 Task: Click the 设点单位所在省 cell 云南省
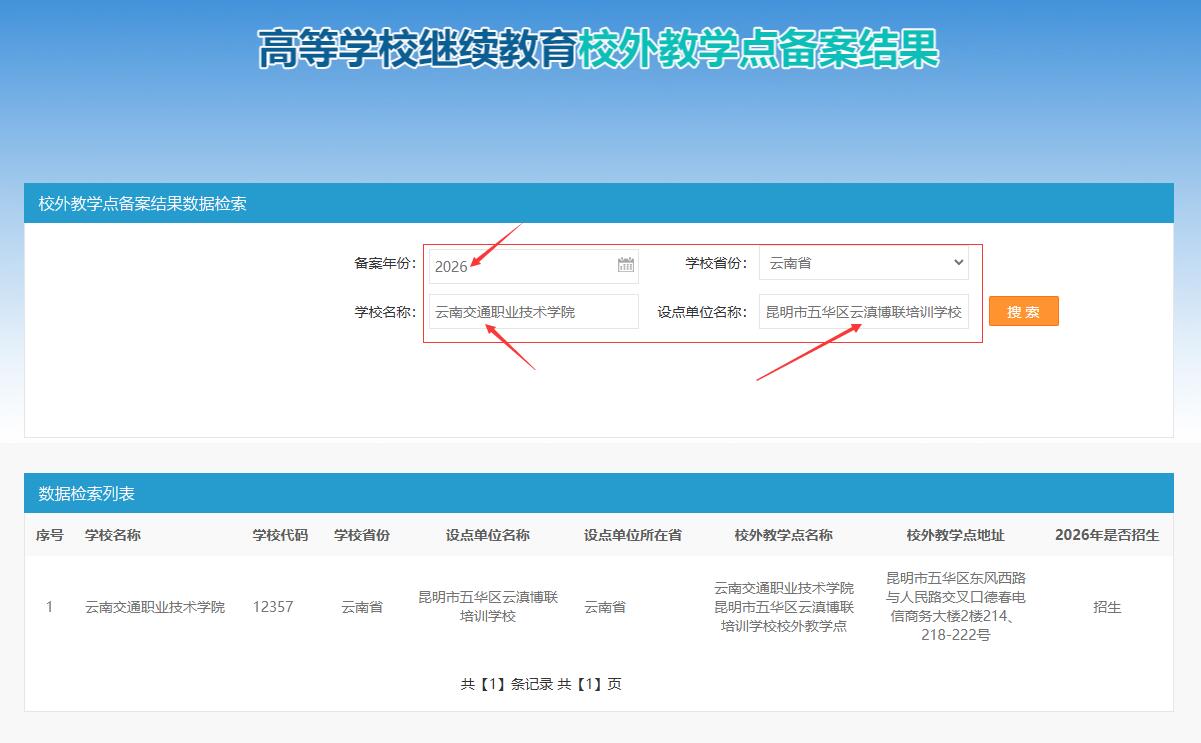pos(605,607)
